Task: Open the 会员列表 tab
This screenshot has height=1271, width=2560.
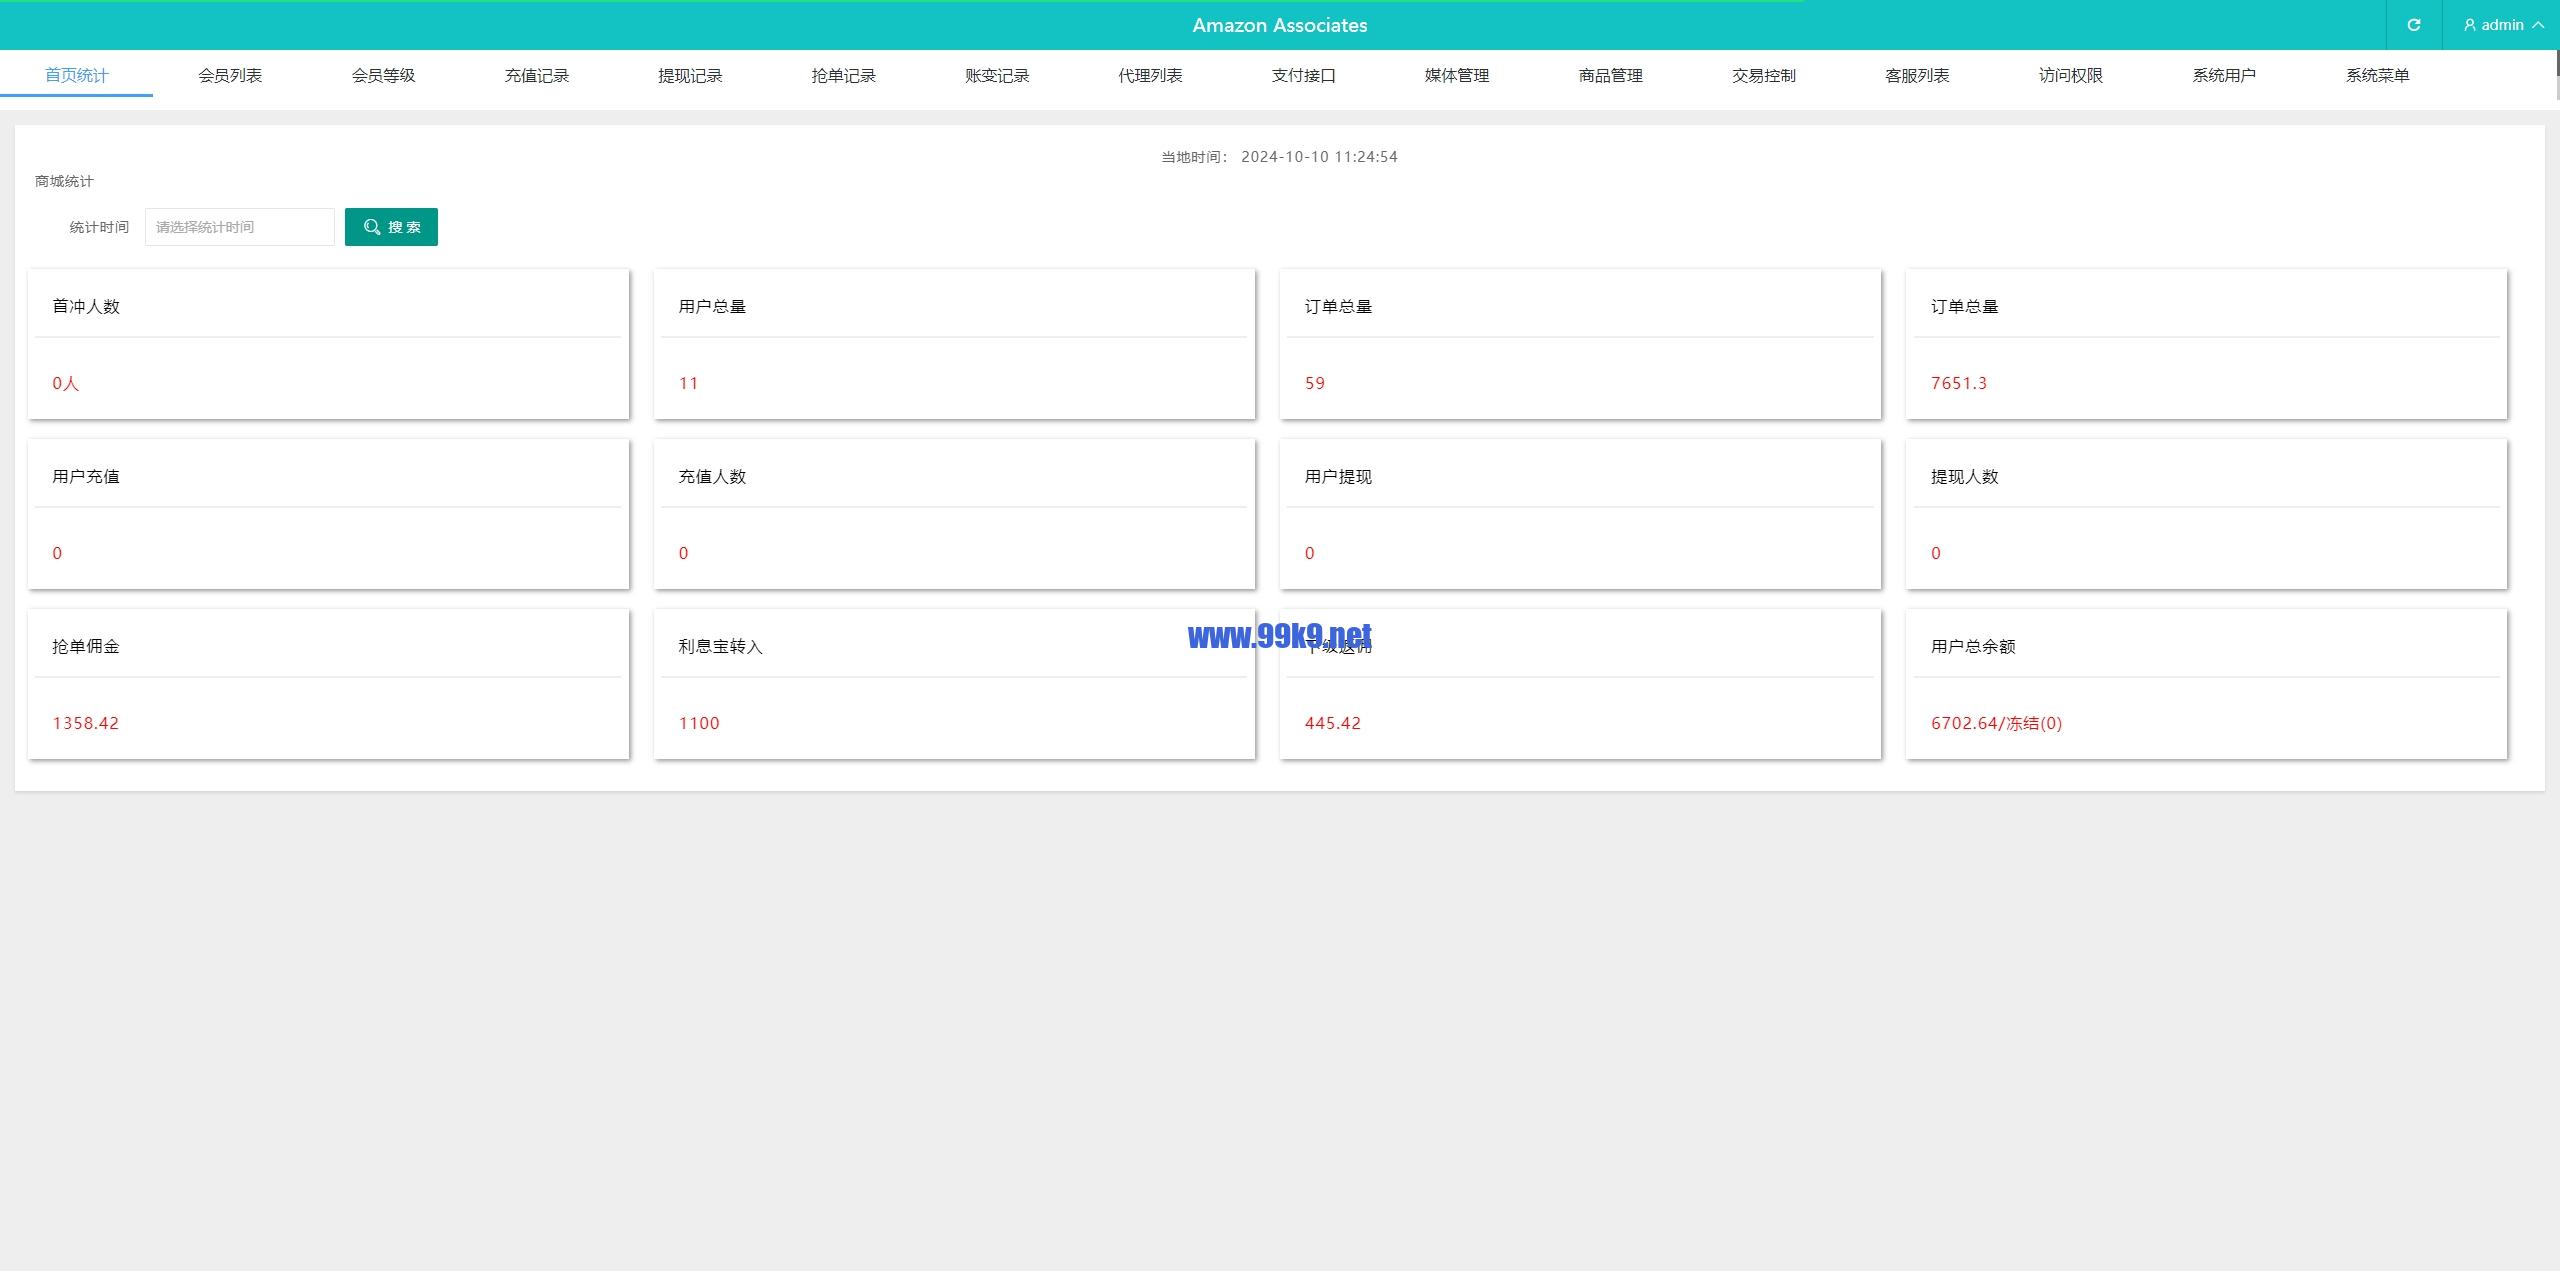Action: tap(230, 75)
